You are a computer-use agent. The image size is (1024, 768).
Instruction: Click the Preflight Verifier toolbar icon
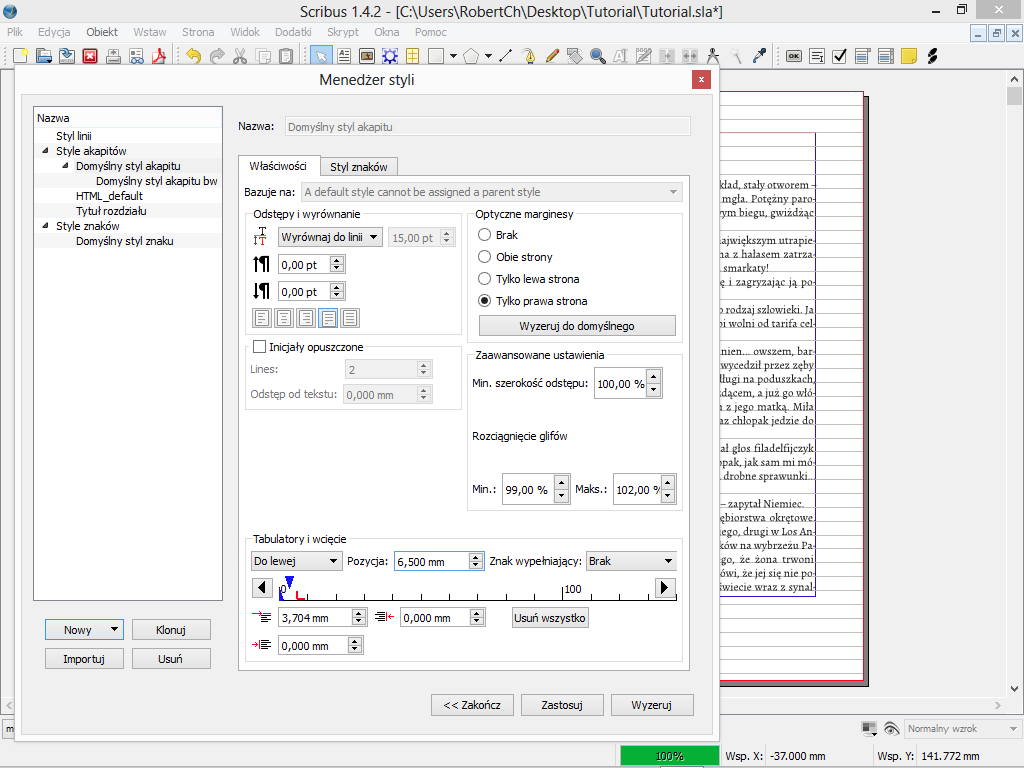pyautogui.click(x=134, y=56)
